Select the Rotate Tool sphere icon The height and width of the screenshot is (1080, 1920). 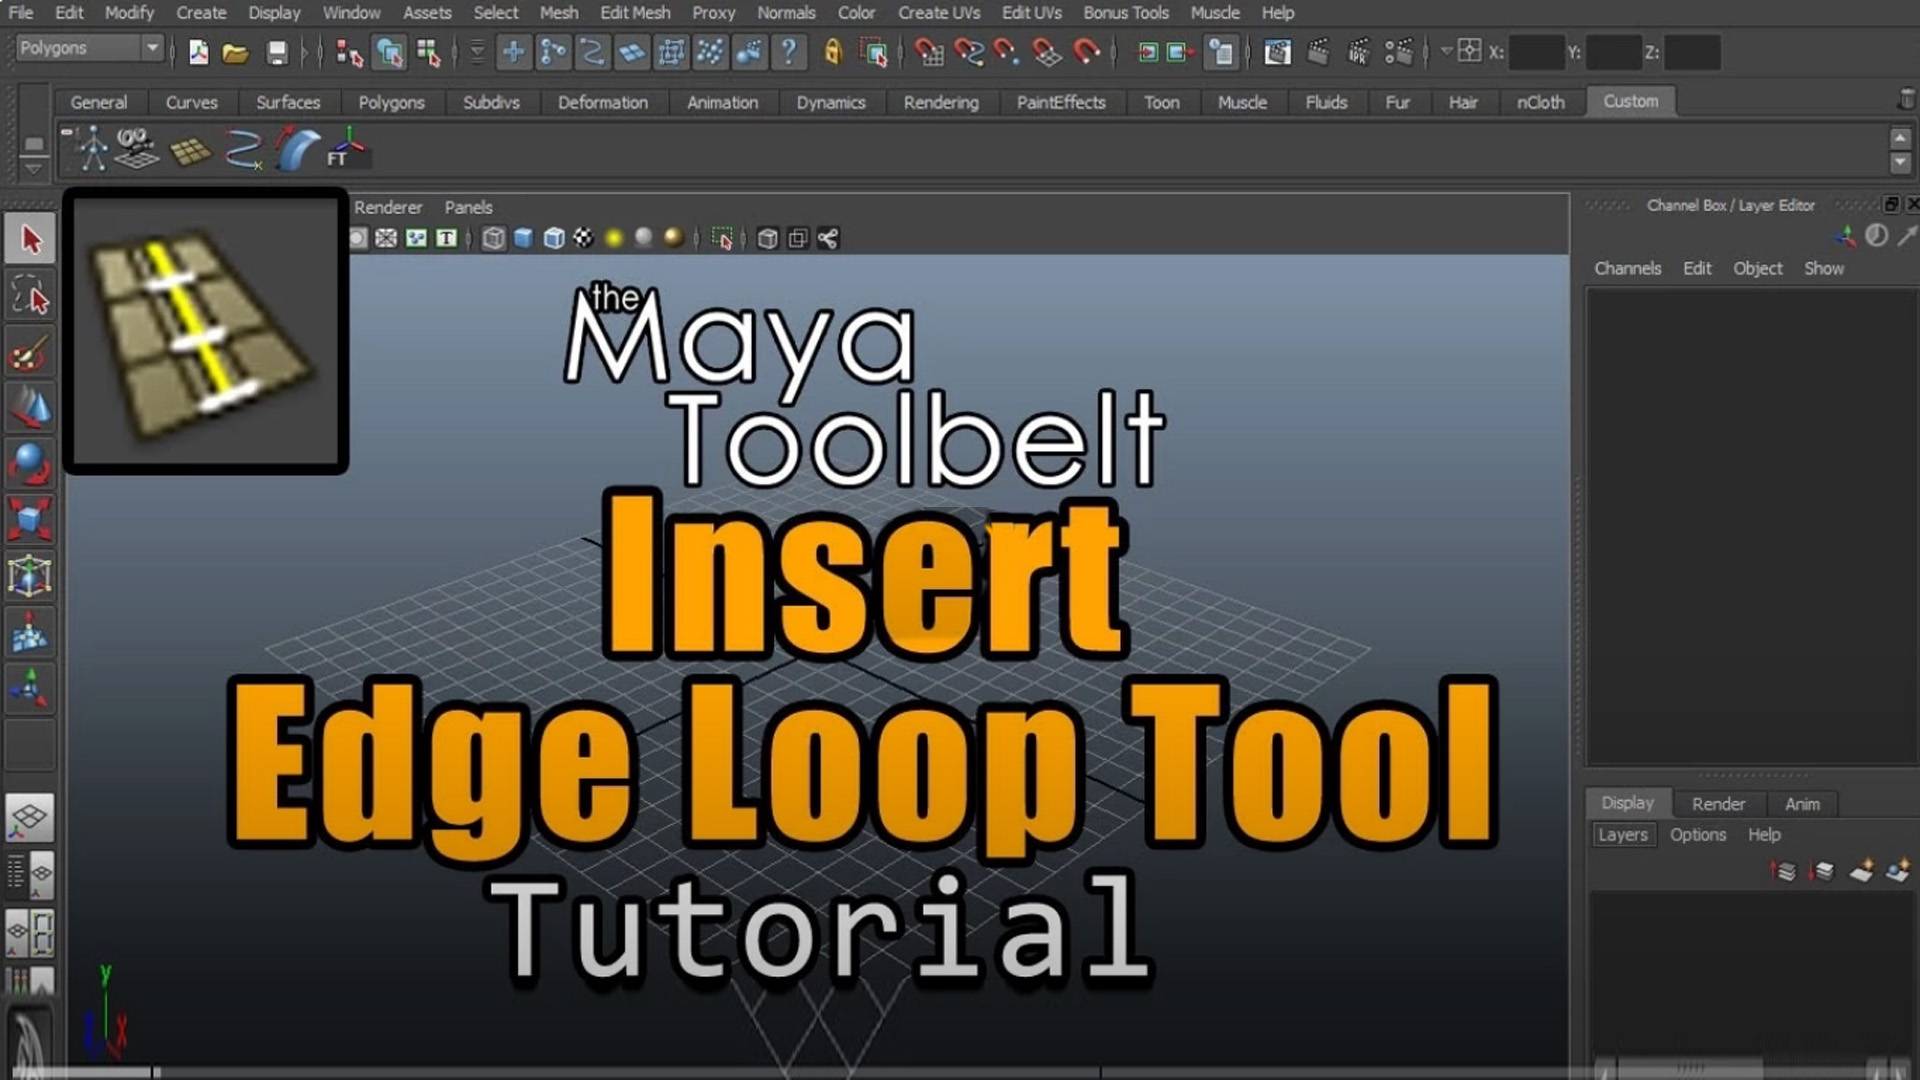click(30, 464)
